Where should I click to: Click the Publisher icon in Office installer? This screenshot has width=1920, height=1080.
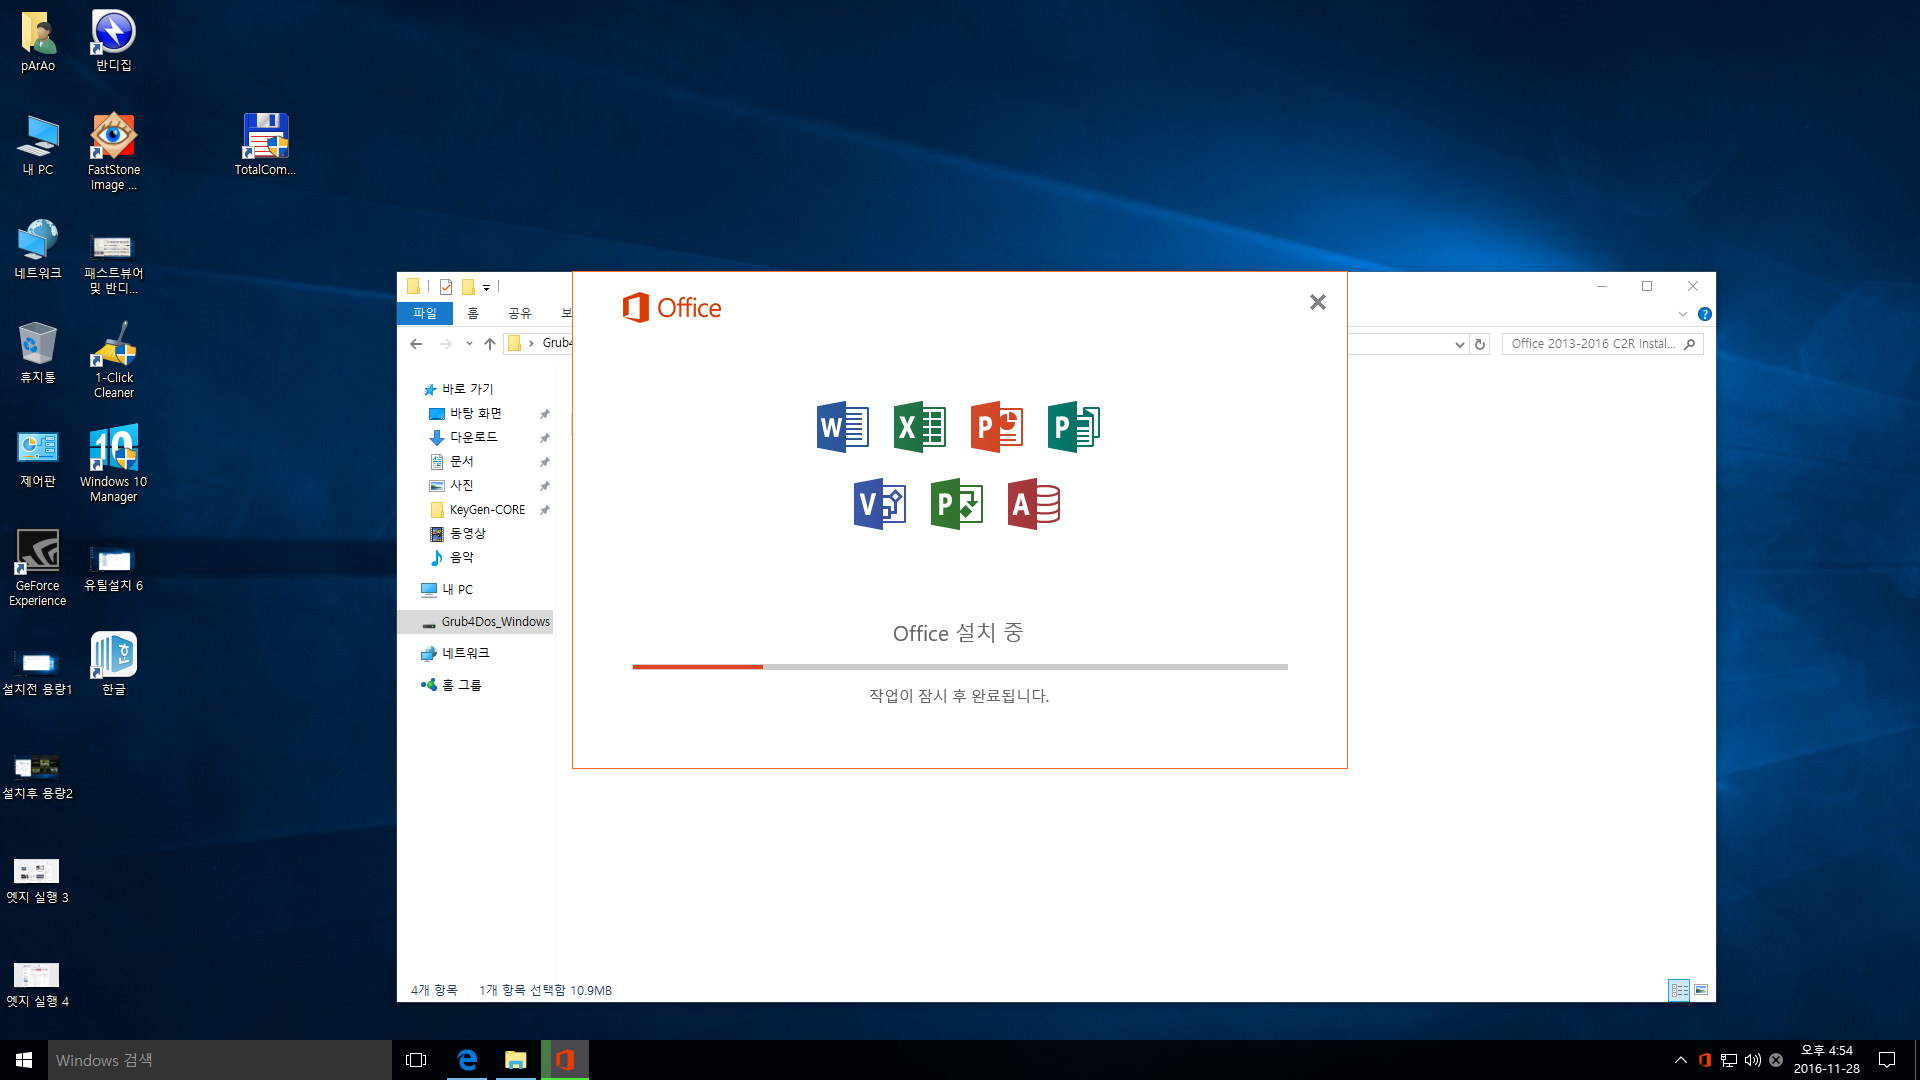point(1073,426)
